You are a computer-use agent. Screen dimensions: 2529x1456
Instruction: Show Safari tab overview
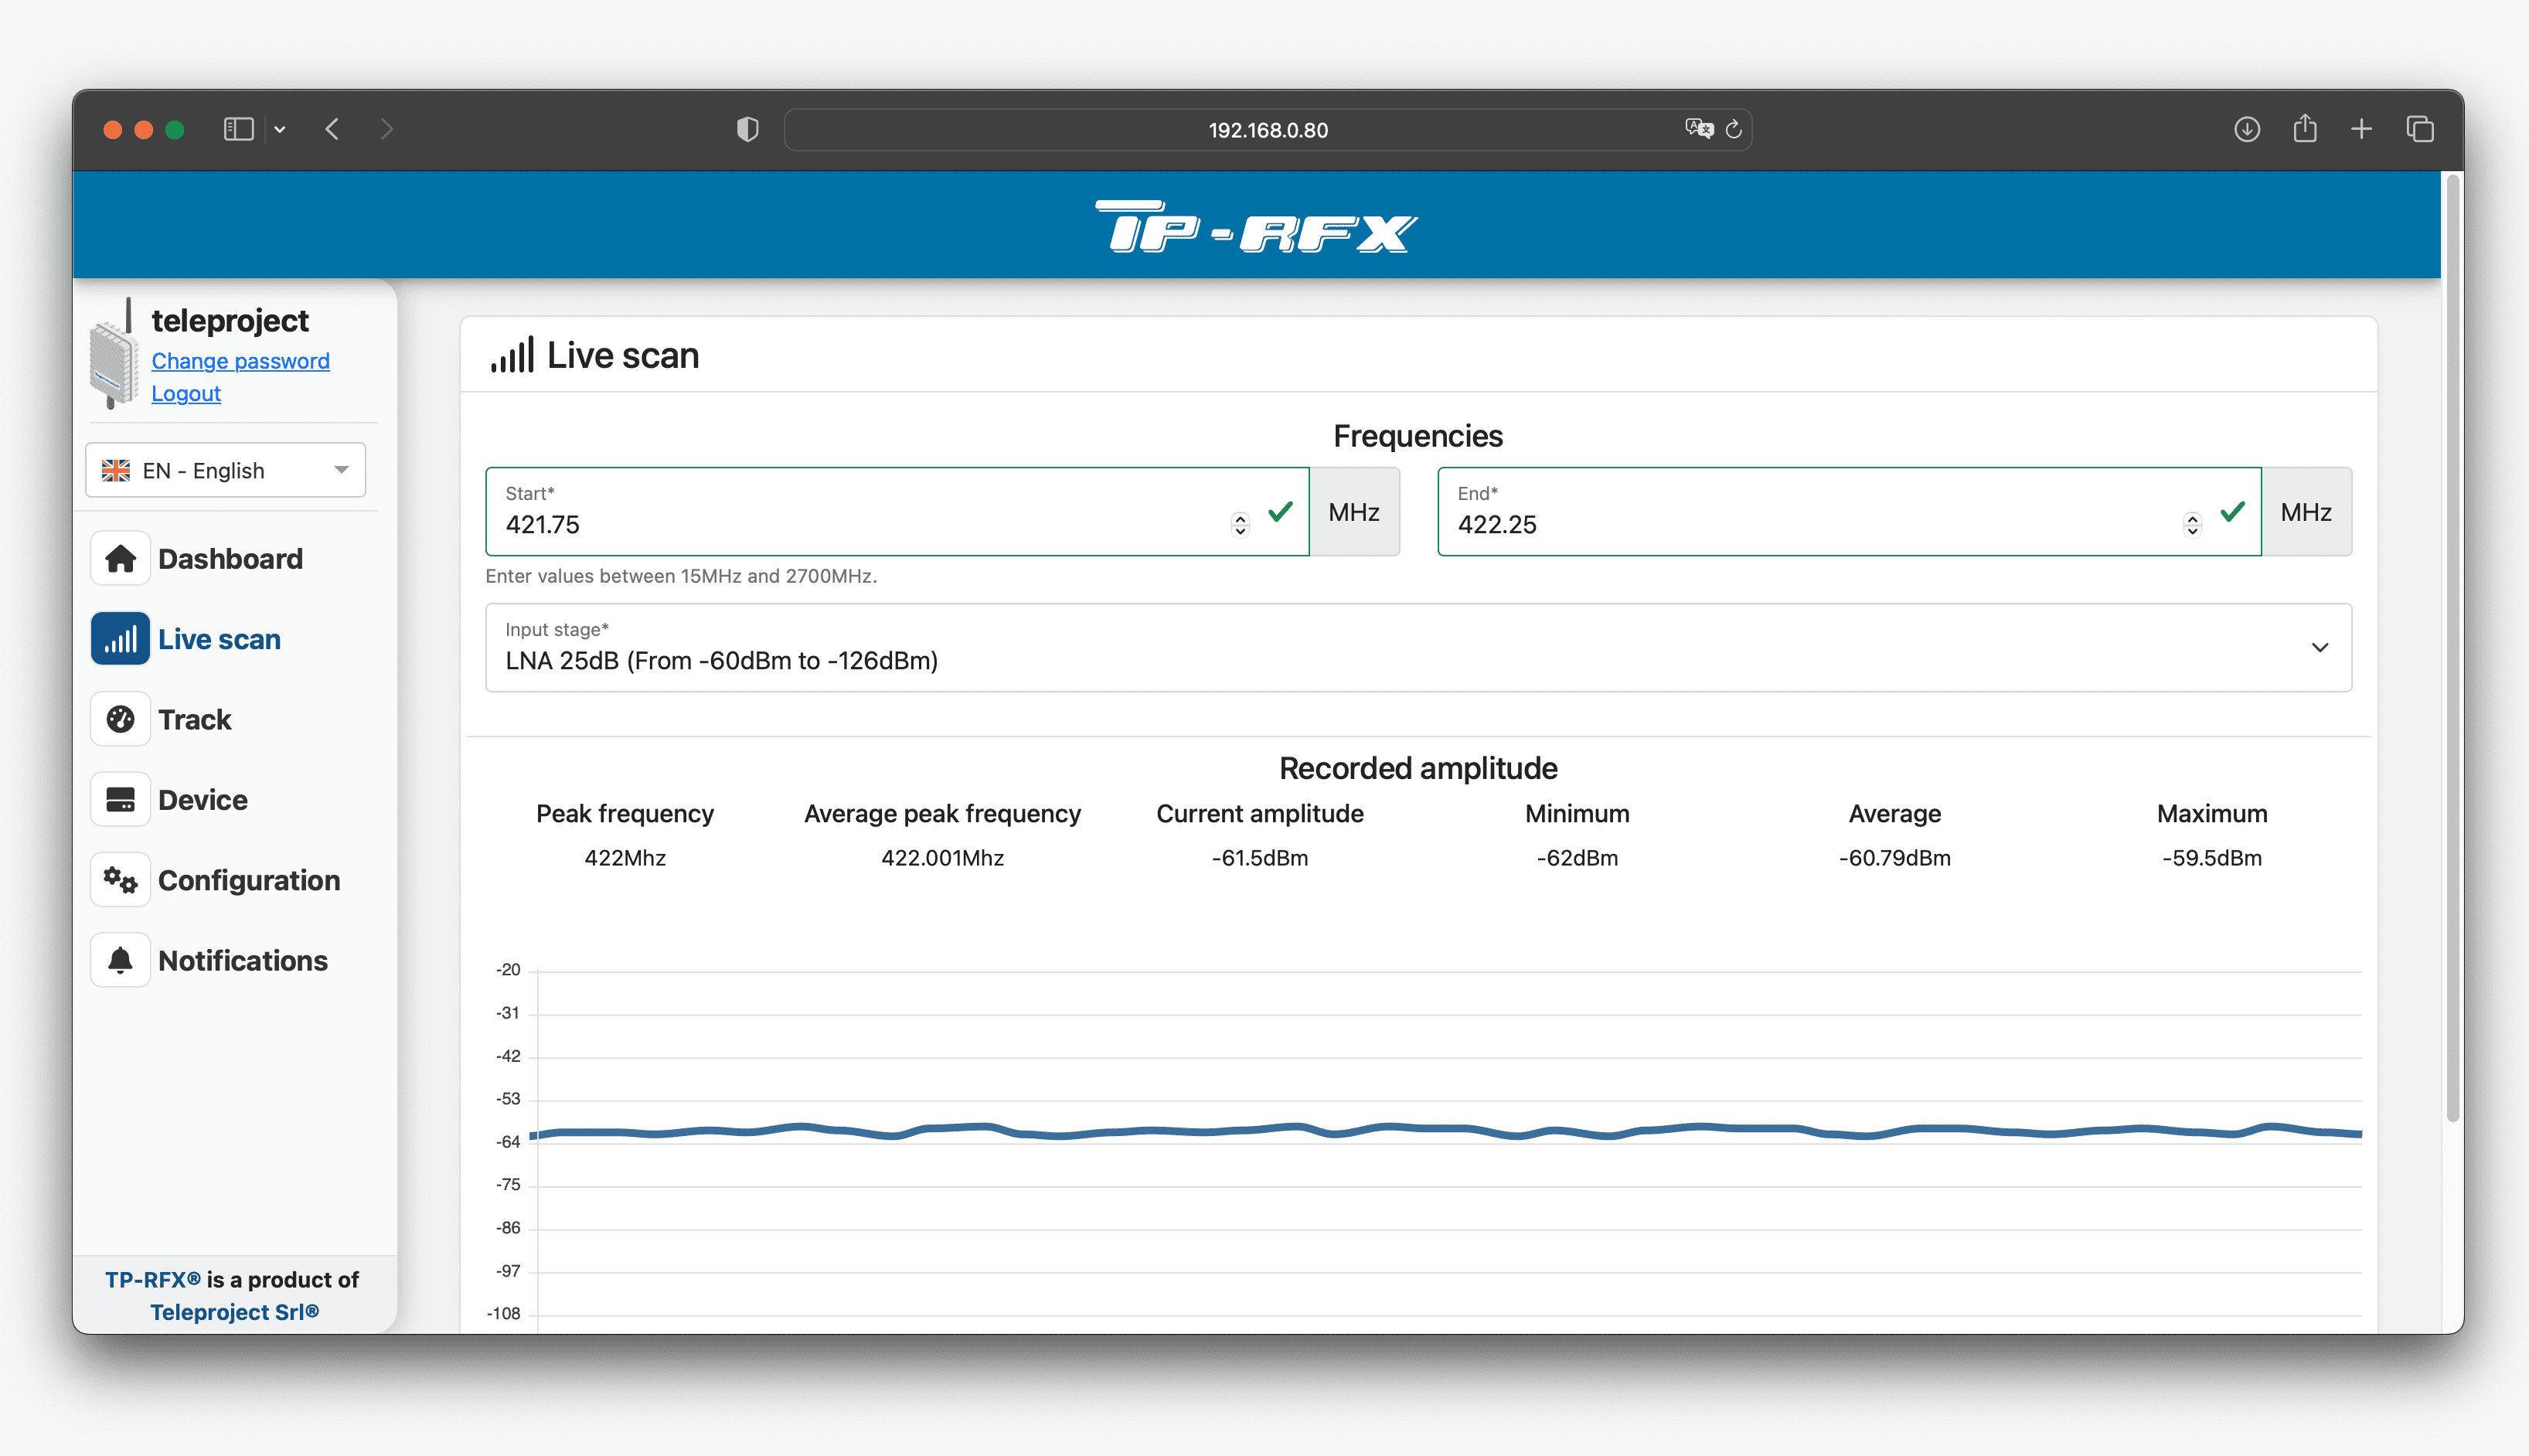coord(2420,129)
